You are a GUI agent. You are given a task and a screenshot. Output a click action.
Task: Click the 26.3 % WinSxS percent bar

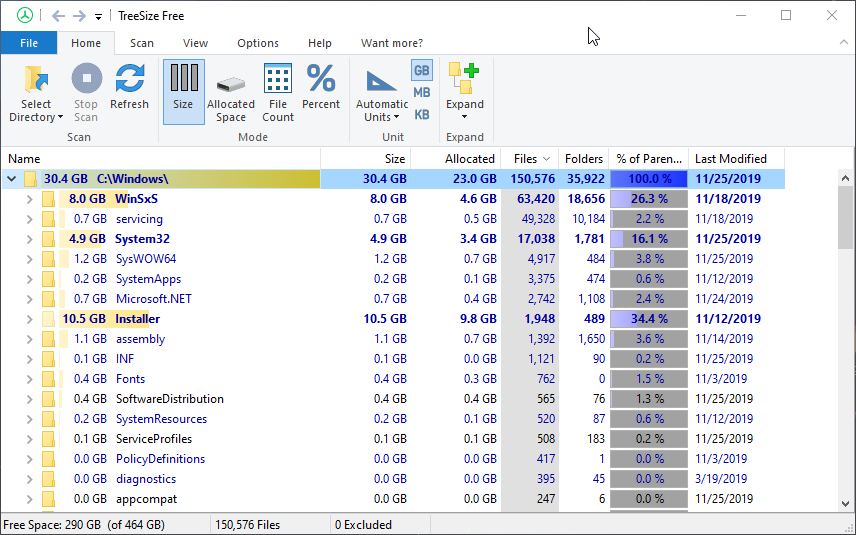tap(649, 199)
